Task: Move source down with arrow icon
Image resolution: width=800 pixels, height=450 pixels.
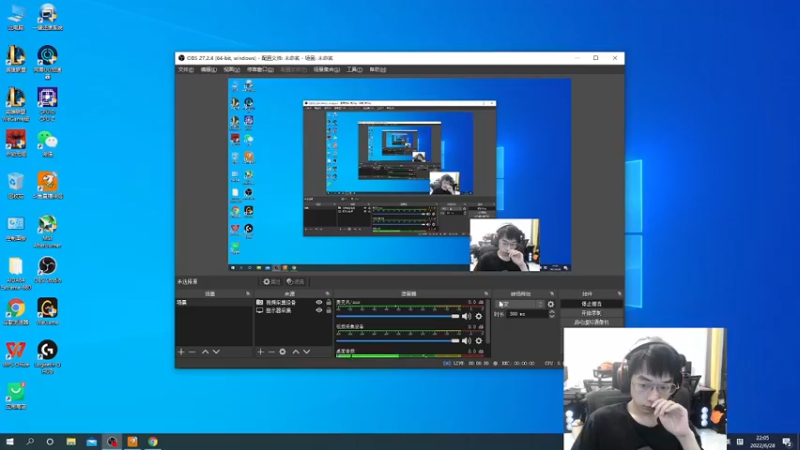Action: pos(307,352)
